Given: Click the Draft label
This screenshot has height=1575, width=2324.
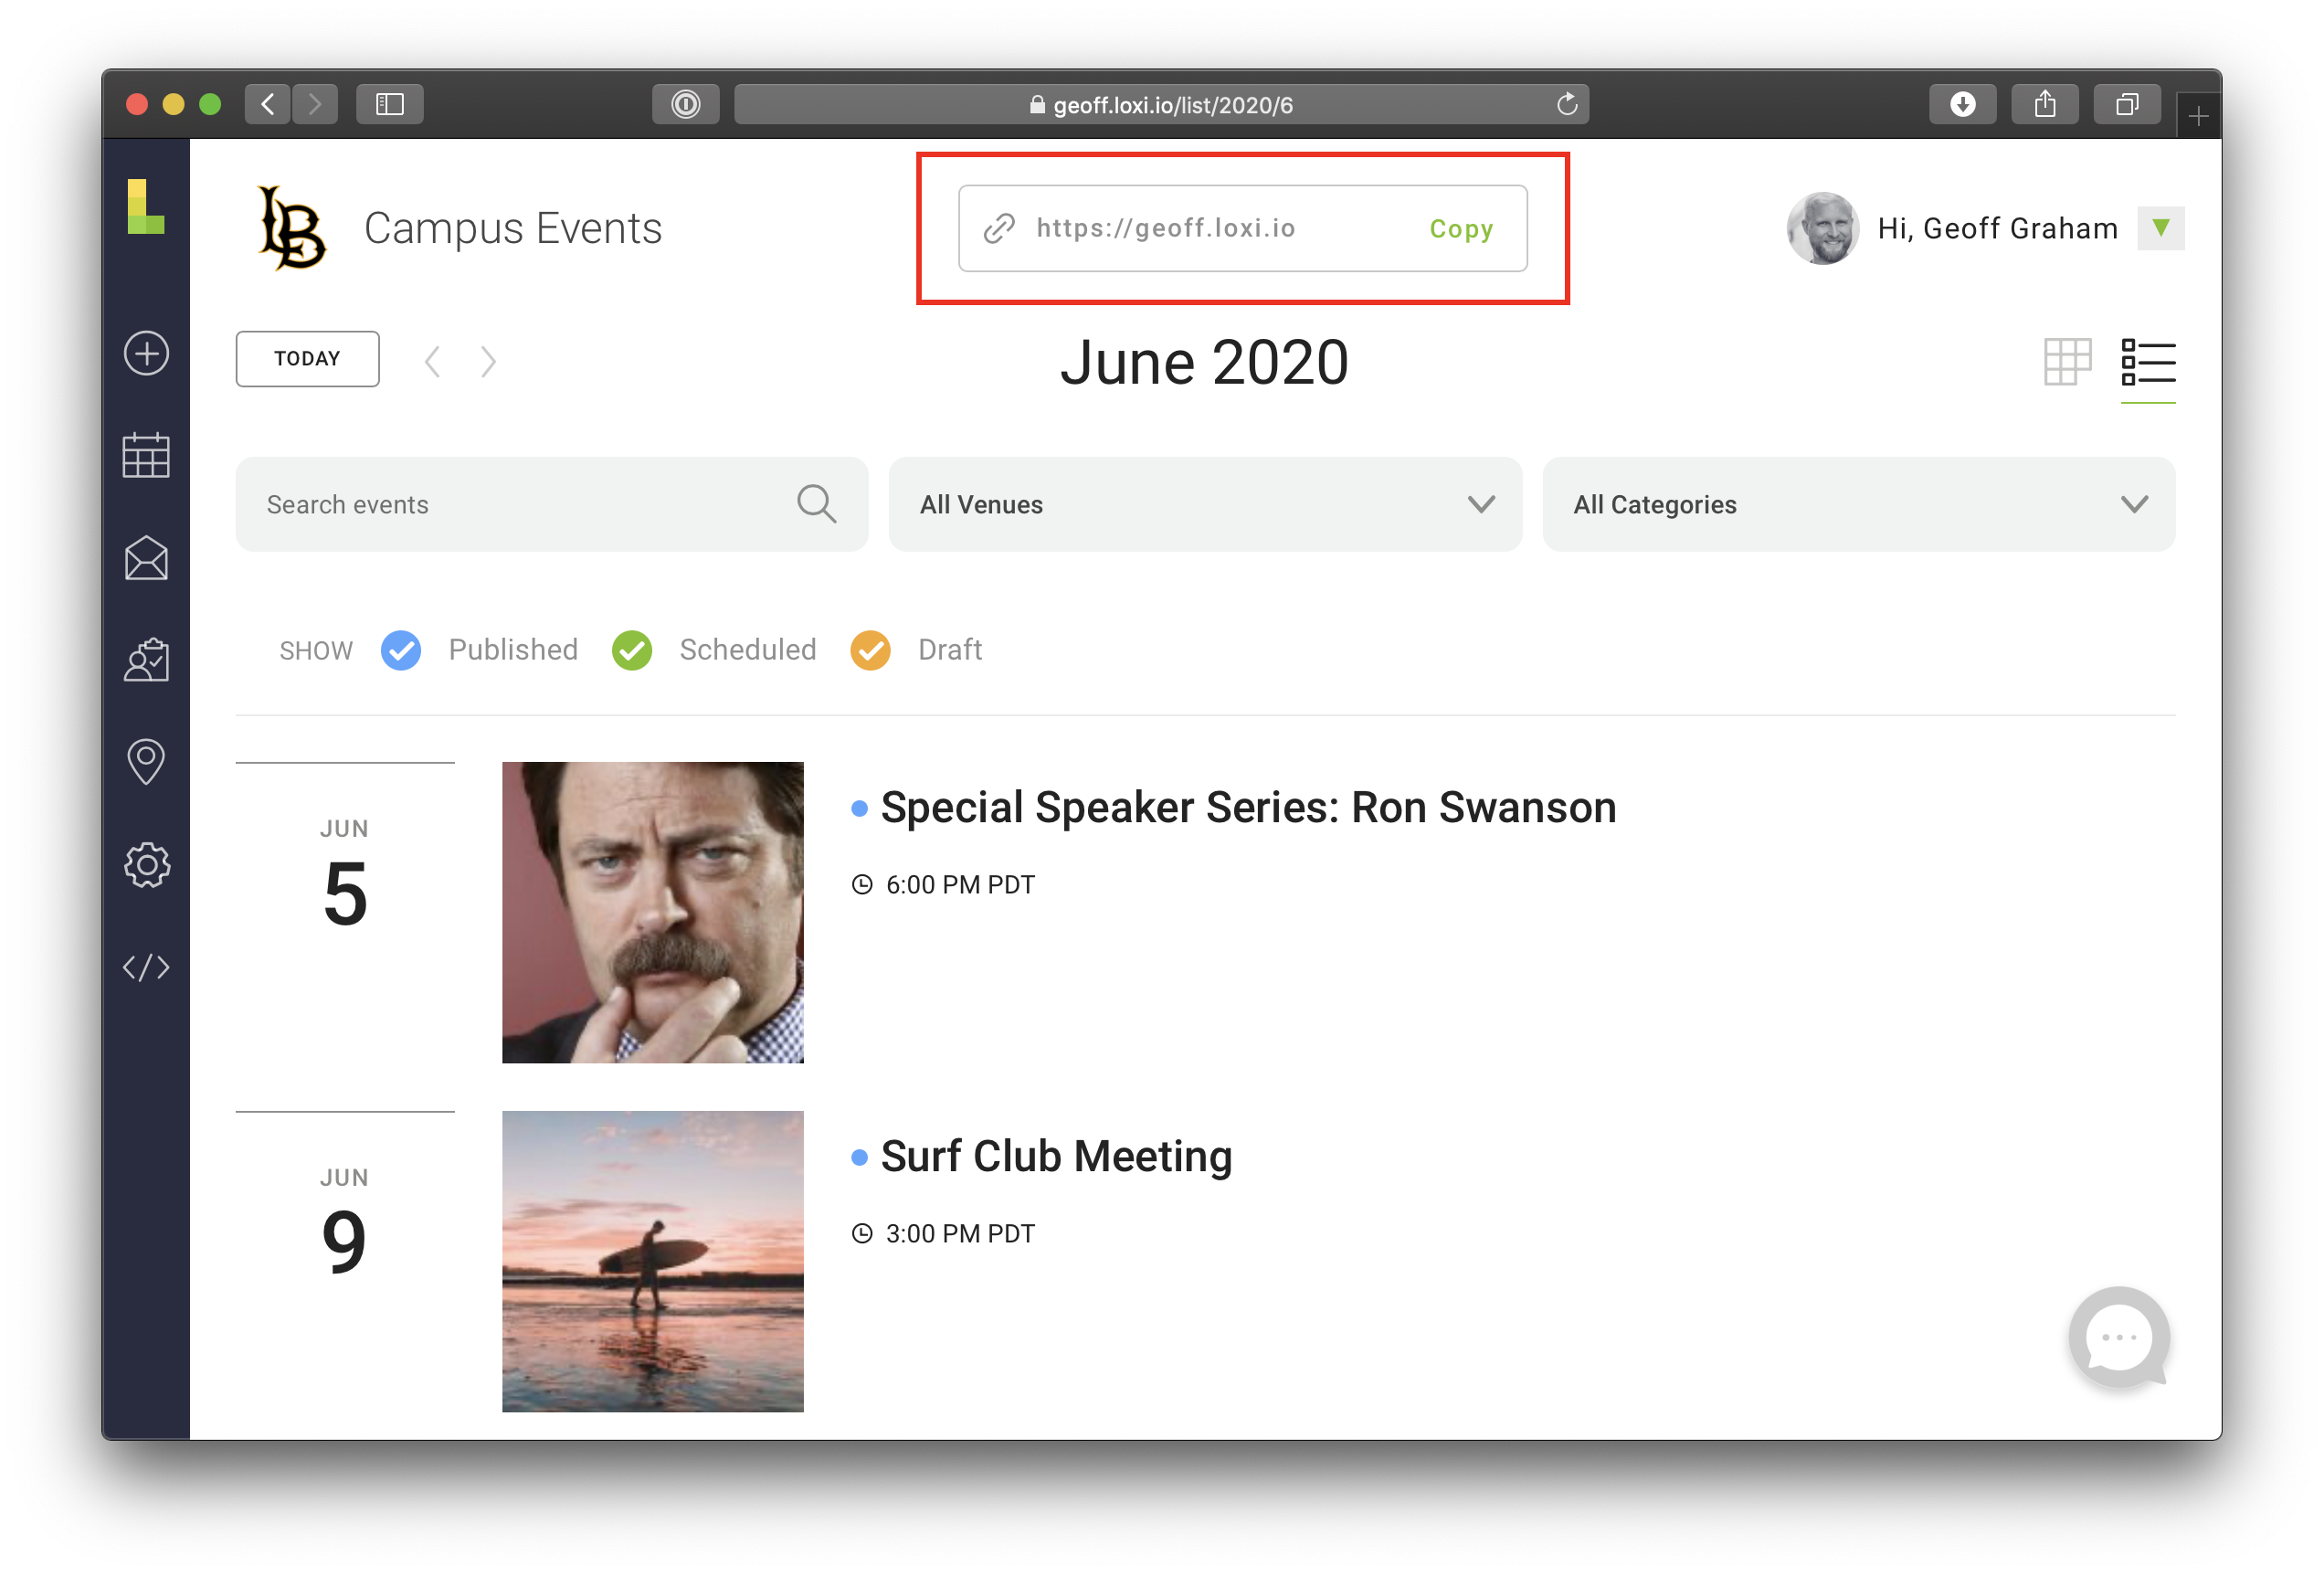Looking at the screenshot, I should (949, 650).
